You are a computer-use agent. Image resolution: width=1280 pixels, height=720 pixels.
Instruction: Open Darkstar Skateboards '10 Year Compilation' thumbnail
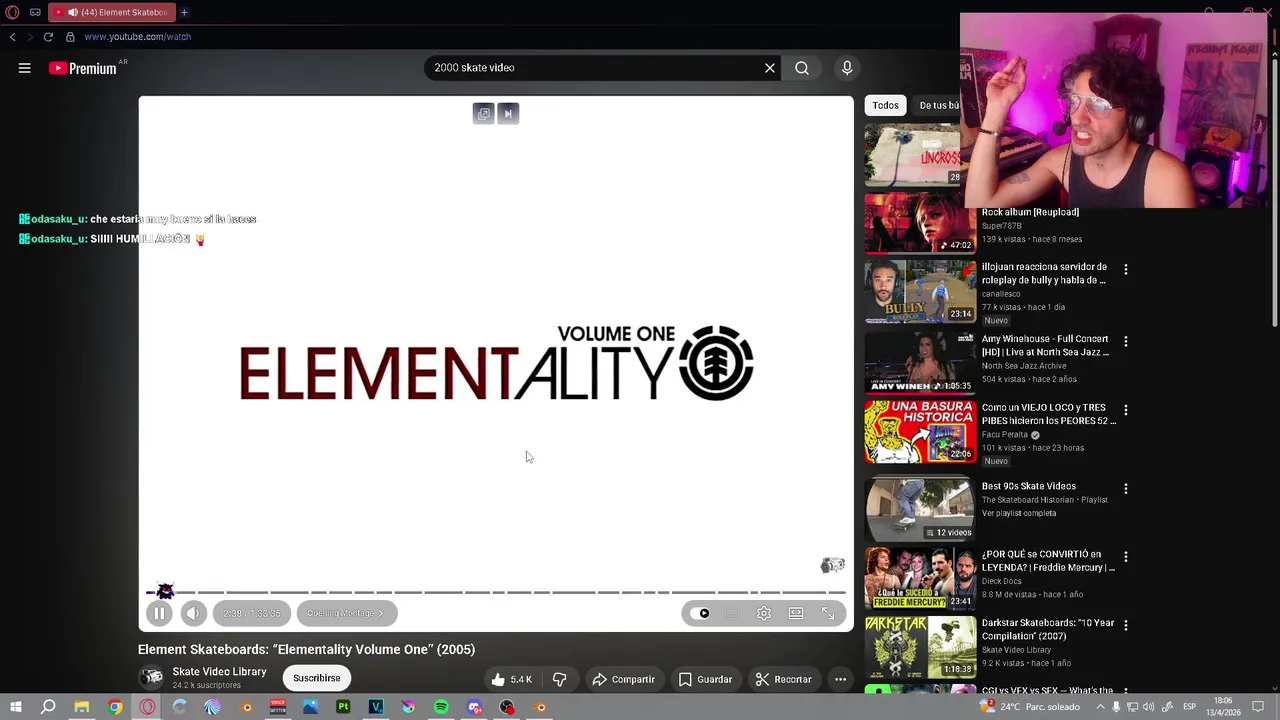pyautogui.click(x=920, y=647)
